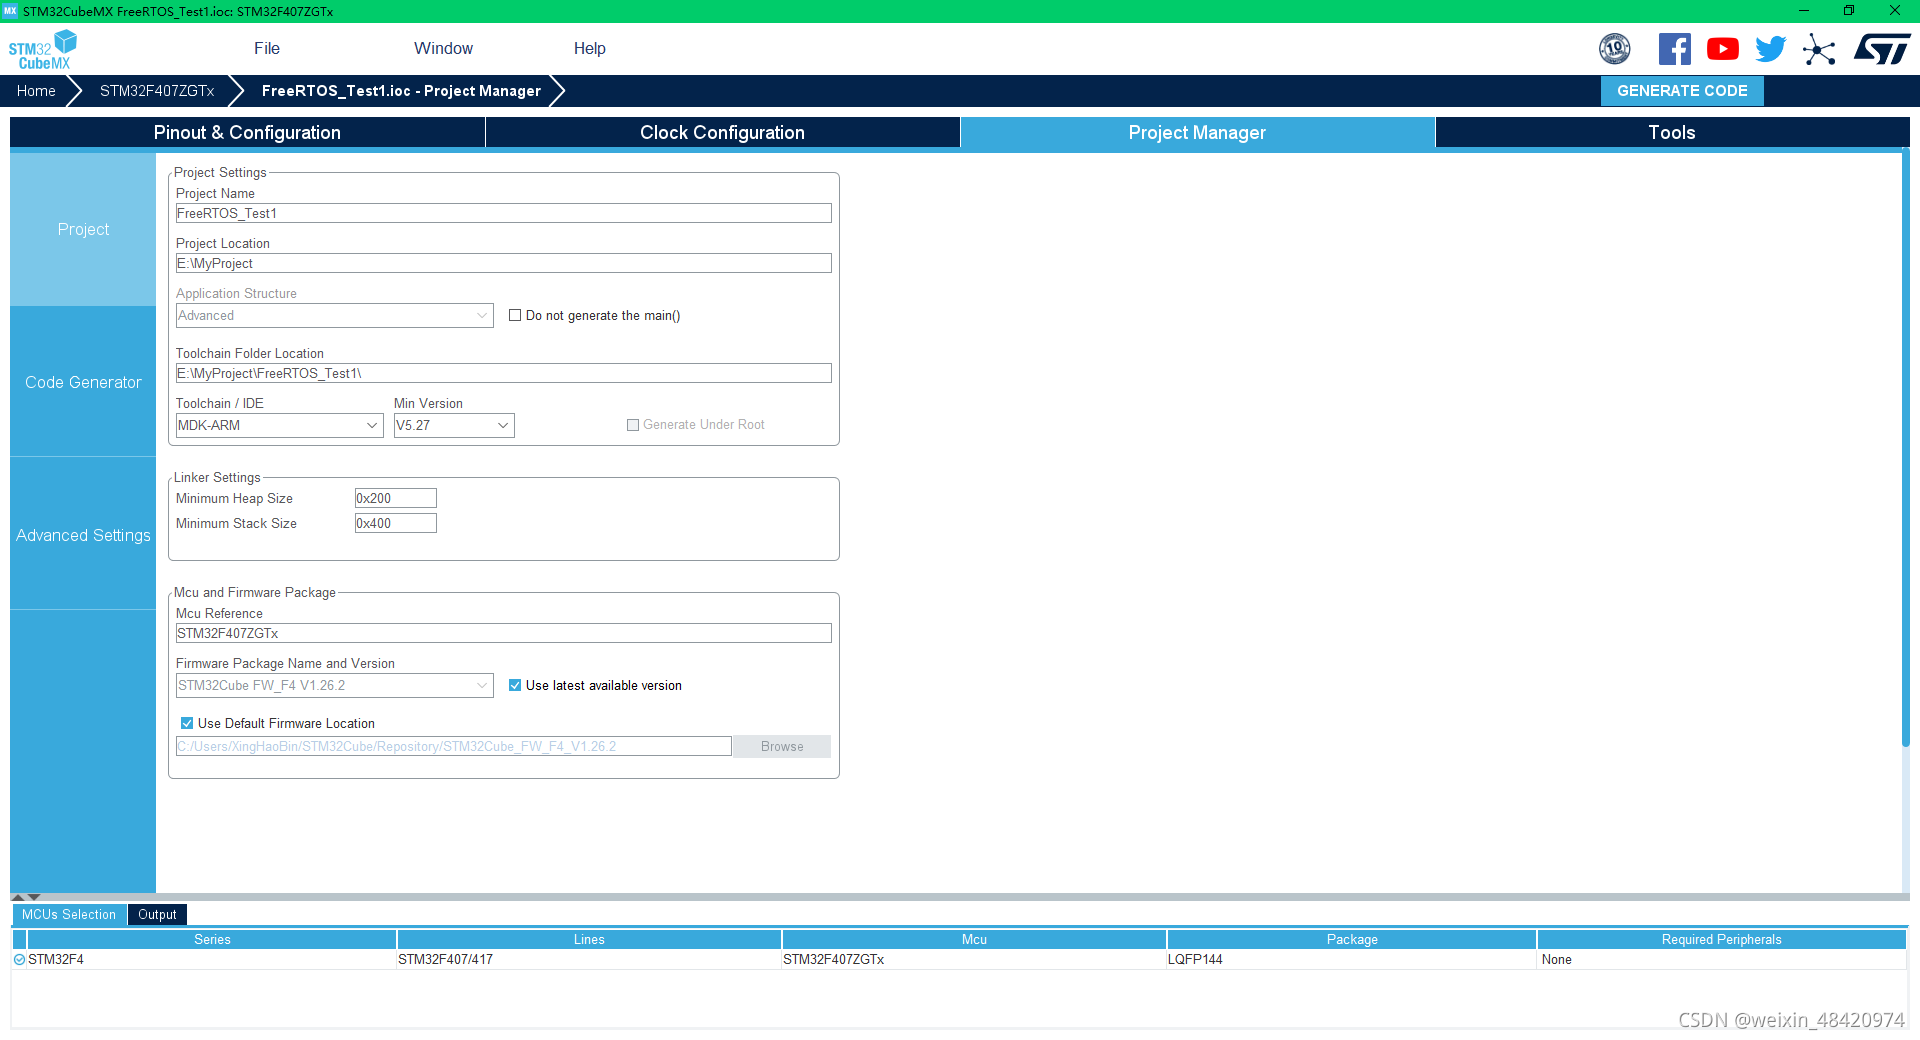Click the vertical scrollbar on the right
1920x1040 pixels.
click(x=1905, y=450)
